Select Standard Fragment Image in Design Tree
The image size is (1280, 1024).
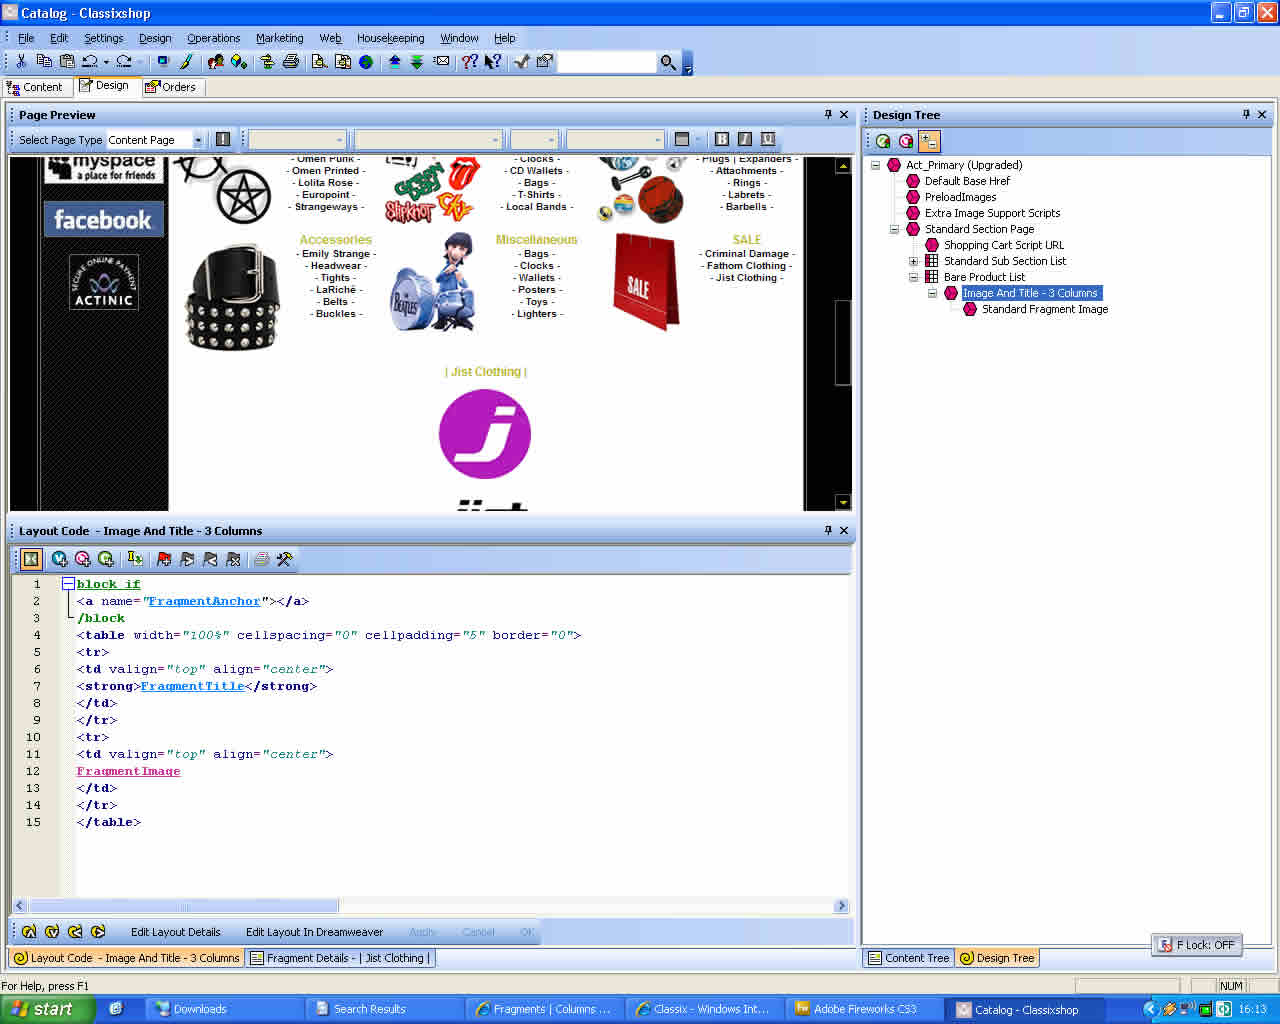[x=1044, y=309]
